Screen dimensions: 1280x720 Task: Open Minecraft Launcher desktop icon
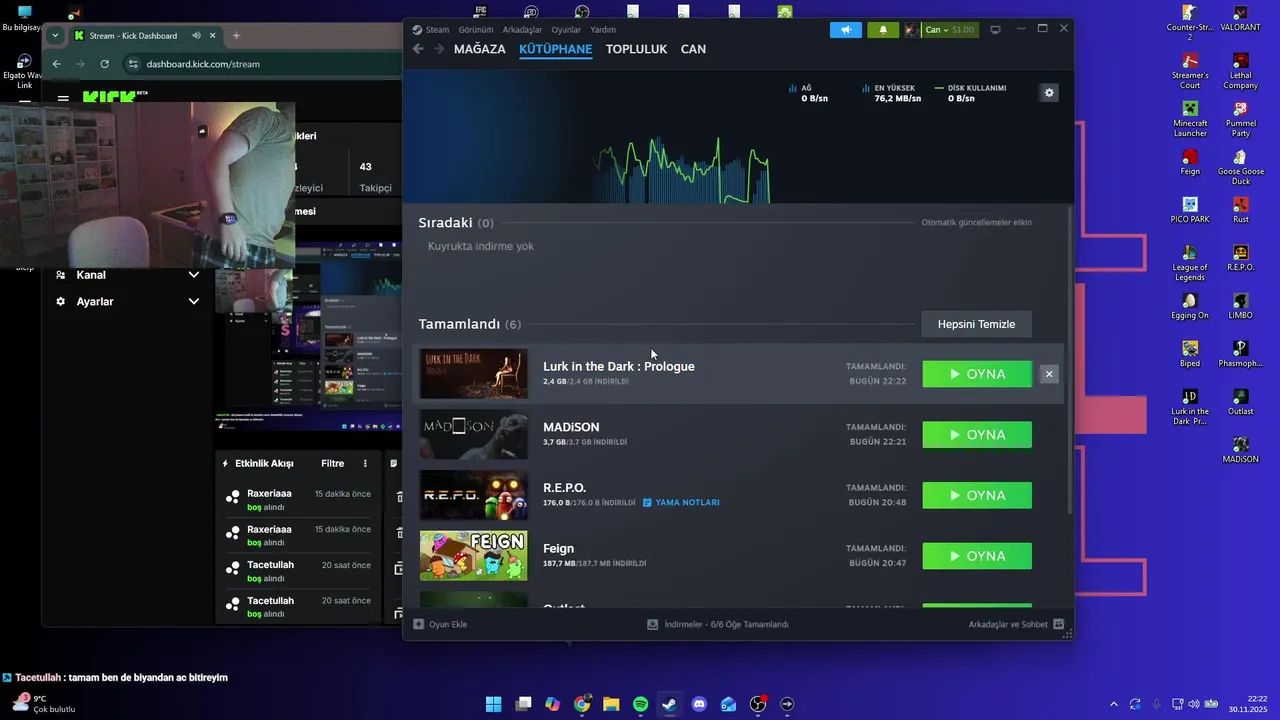coord(1190,119)
